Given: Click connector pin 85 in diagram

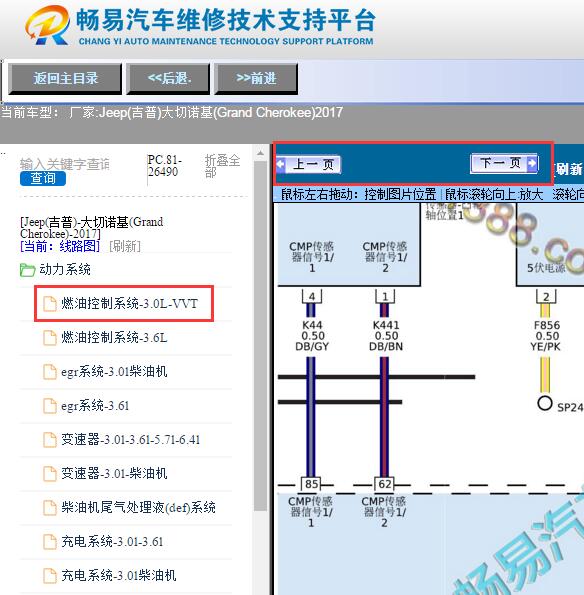Looking at the screenshot, I should click(311, 484).
